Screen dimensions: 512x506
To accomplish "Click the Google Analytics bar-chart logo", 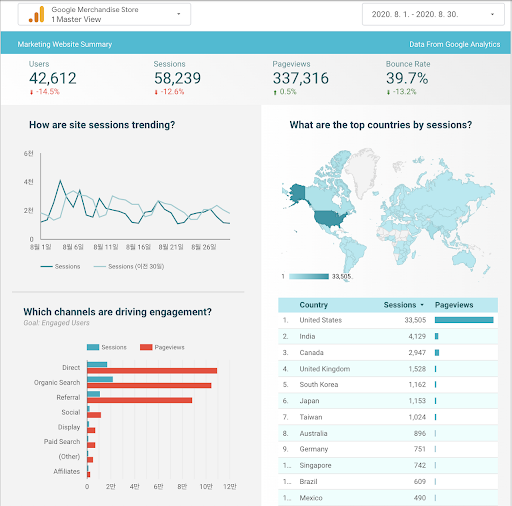I will coord(37,15).
